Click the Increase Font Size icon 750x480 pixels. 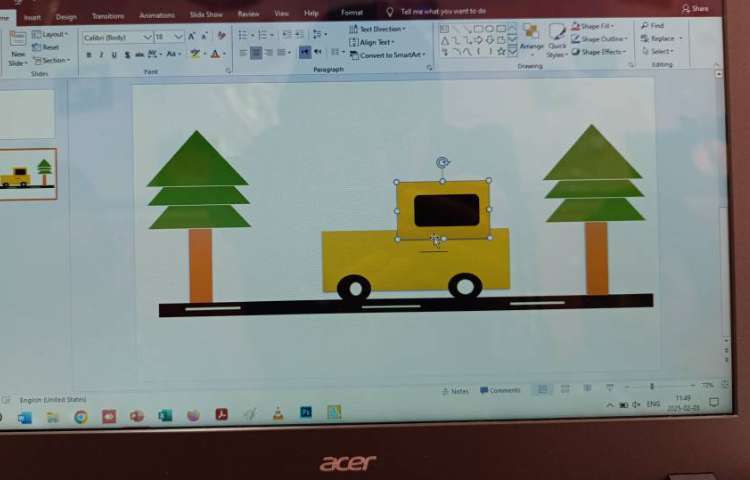coord(191,37)
